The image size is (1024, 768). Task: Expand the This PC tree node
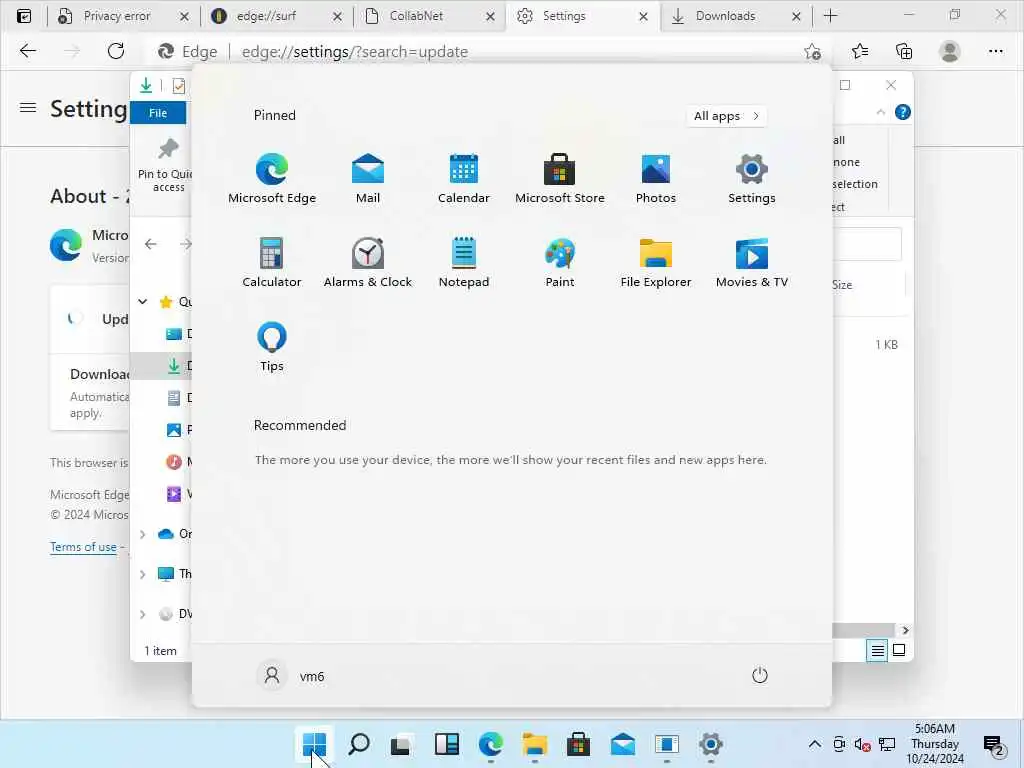142,574
